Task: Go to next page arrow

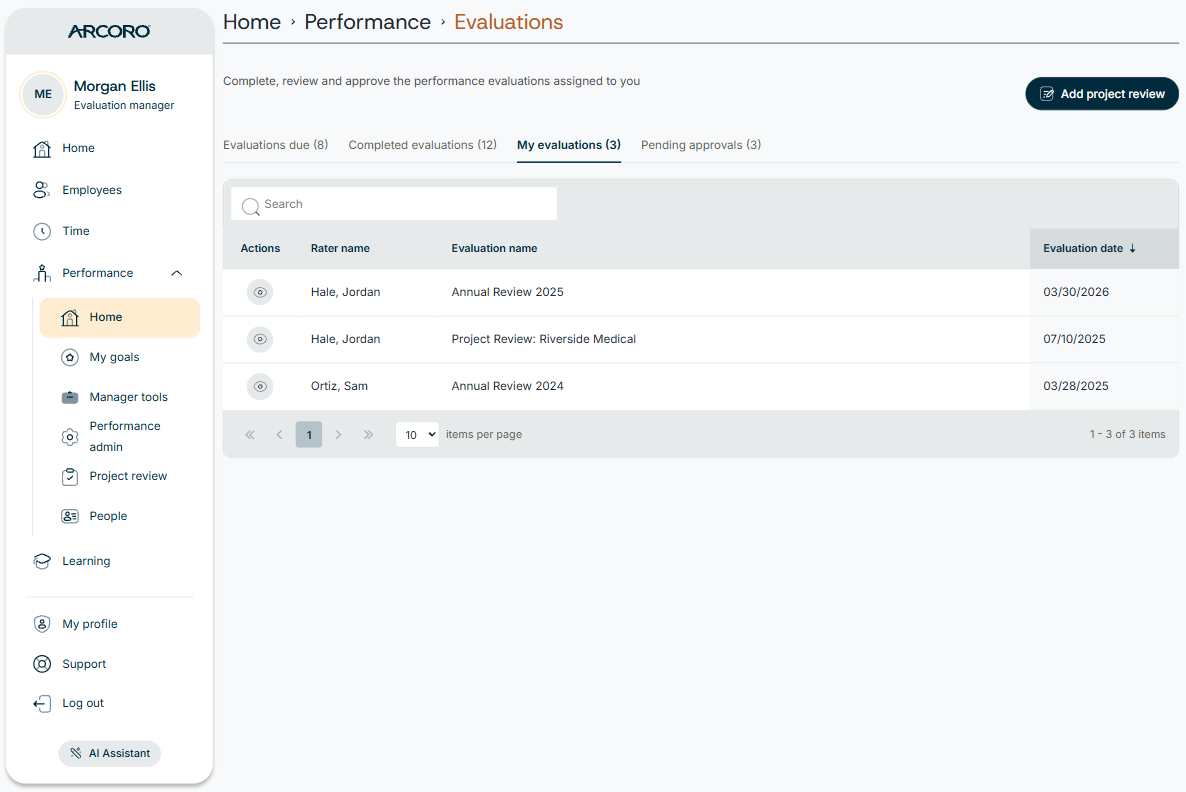Action: coord(338,435)
